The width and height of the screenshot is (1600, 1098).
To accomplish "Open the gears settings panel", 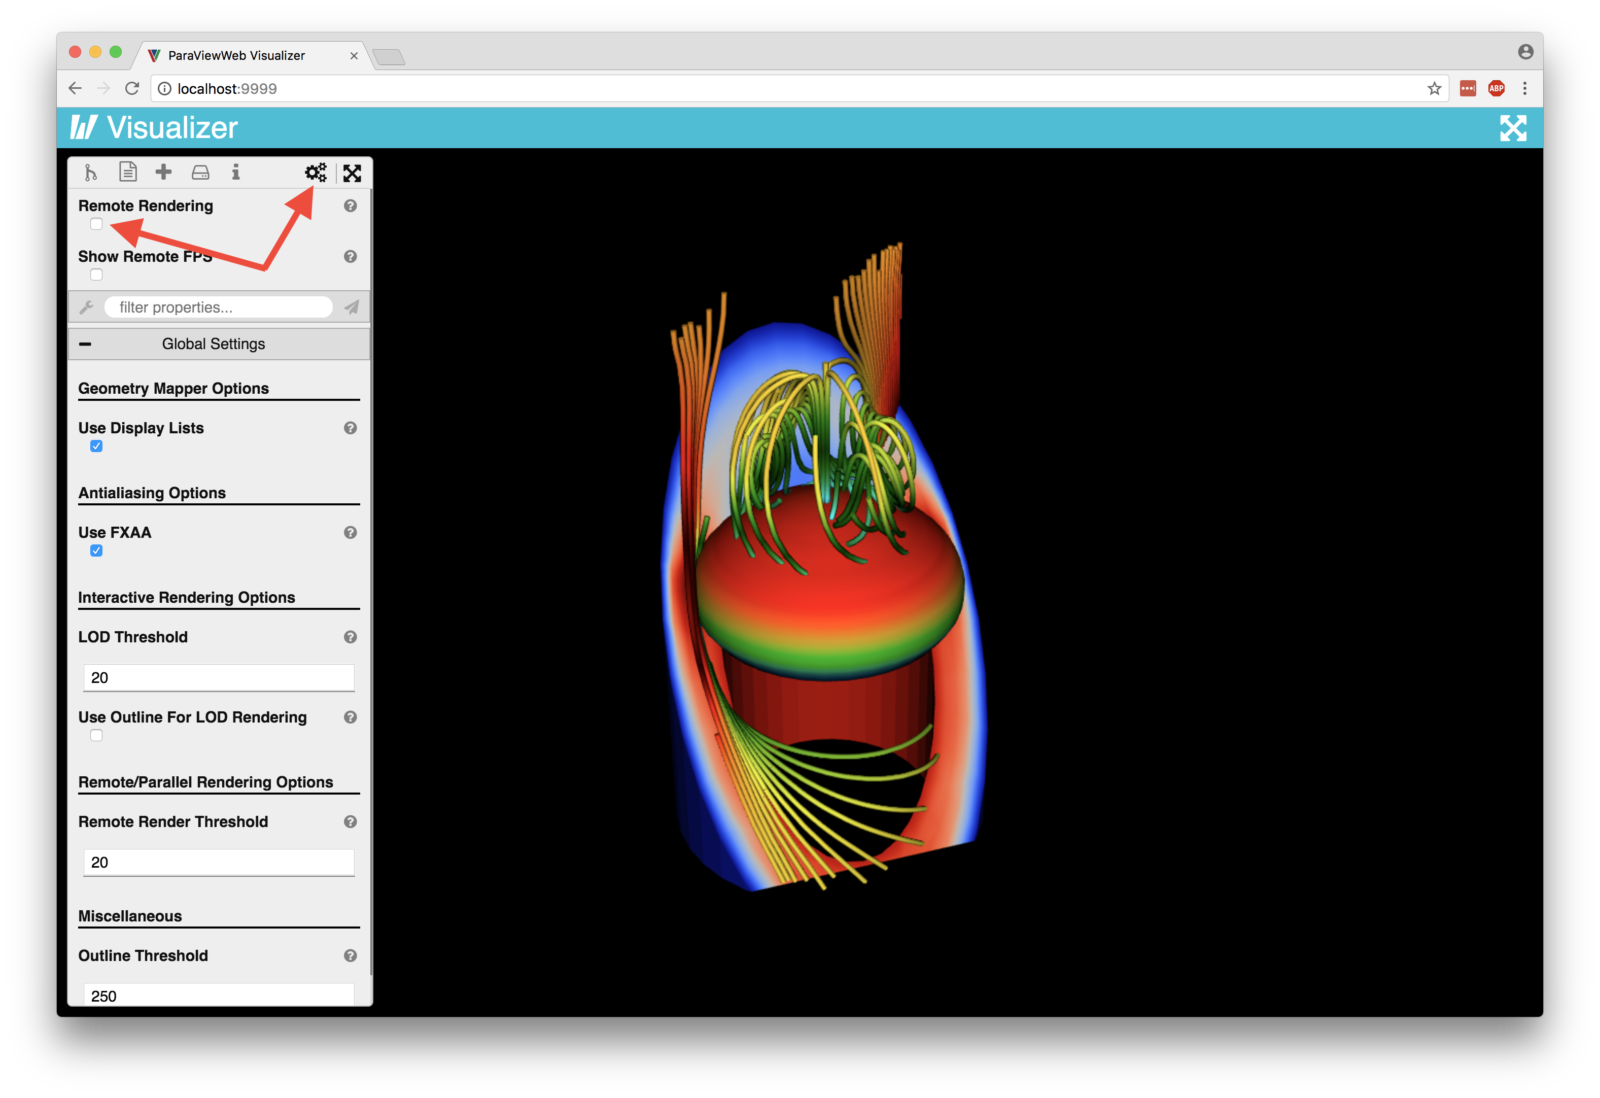I will [x=315, y=171].
